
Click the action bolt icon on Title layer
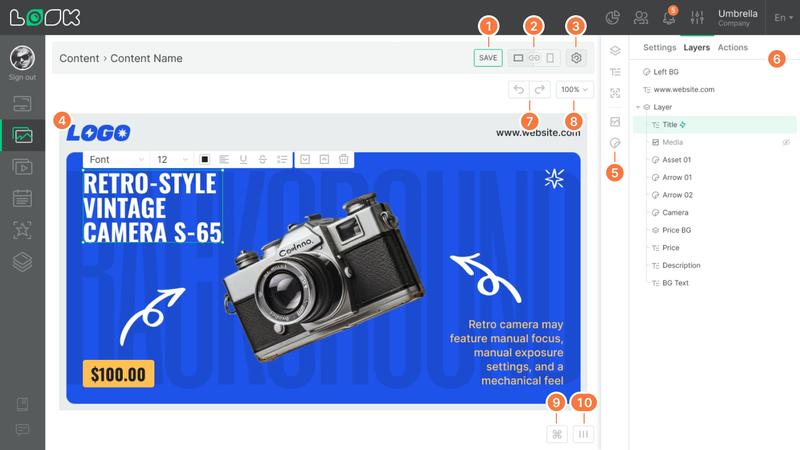[683, 124]
